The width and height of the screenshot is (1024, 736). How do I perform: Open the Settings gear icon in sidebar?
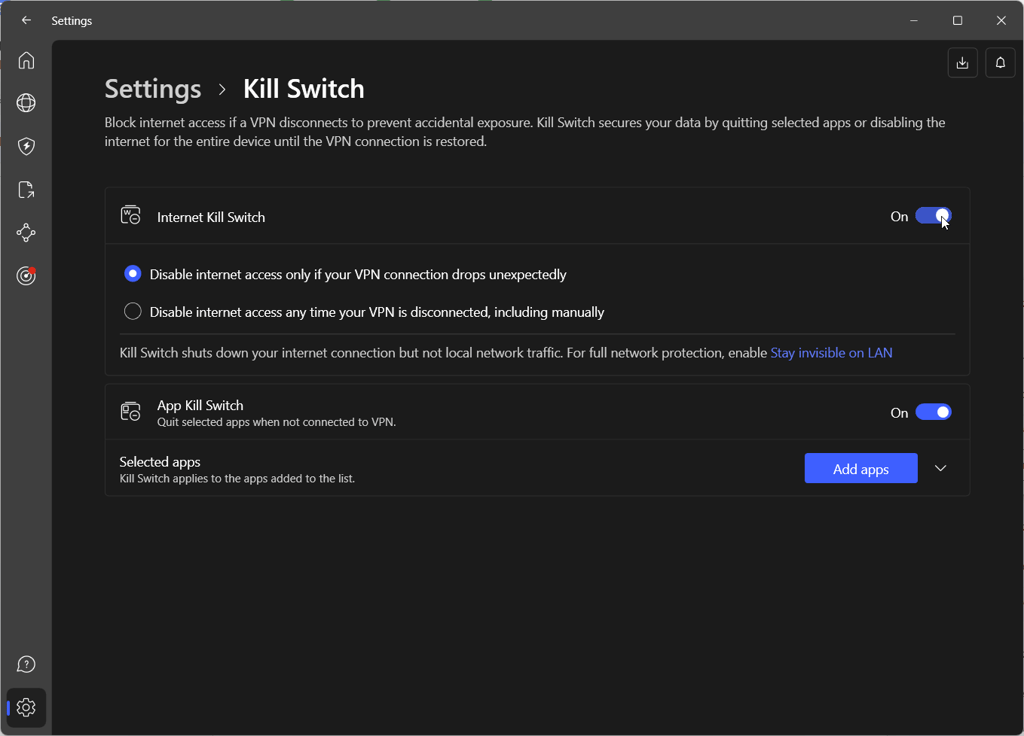pyautogui.click(x=26, y=707)
